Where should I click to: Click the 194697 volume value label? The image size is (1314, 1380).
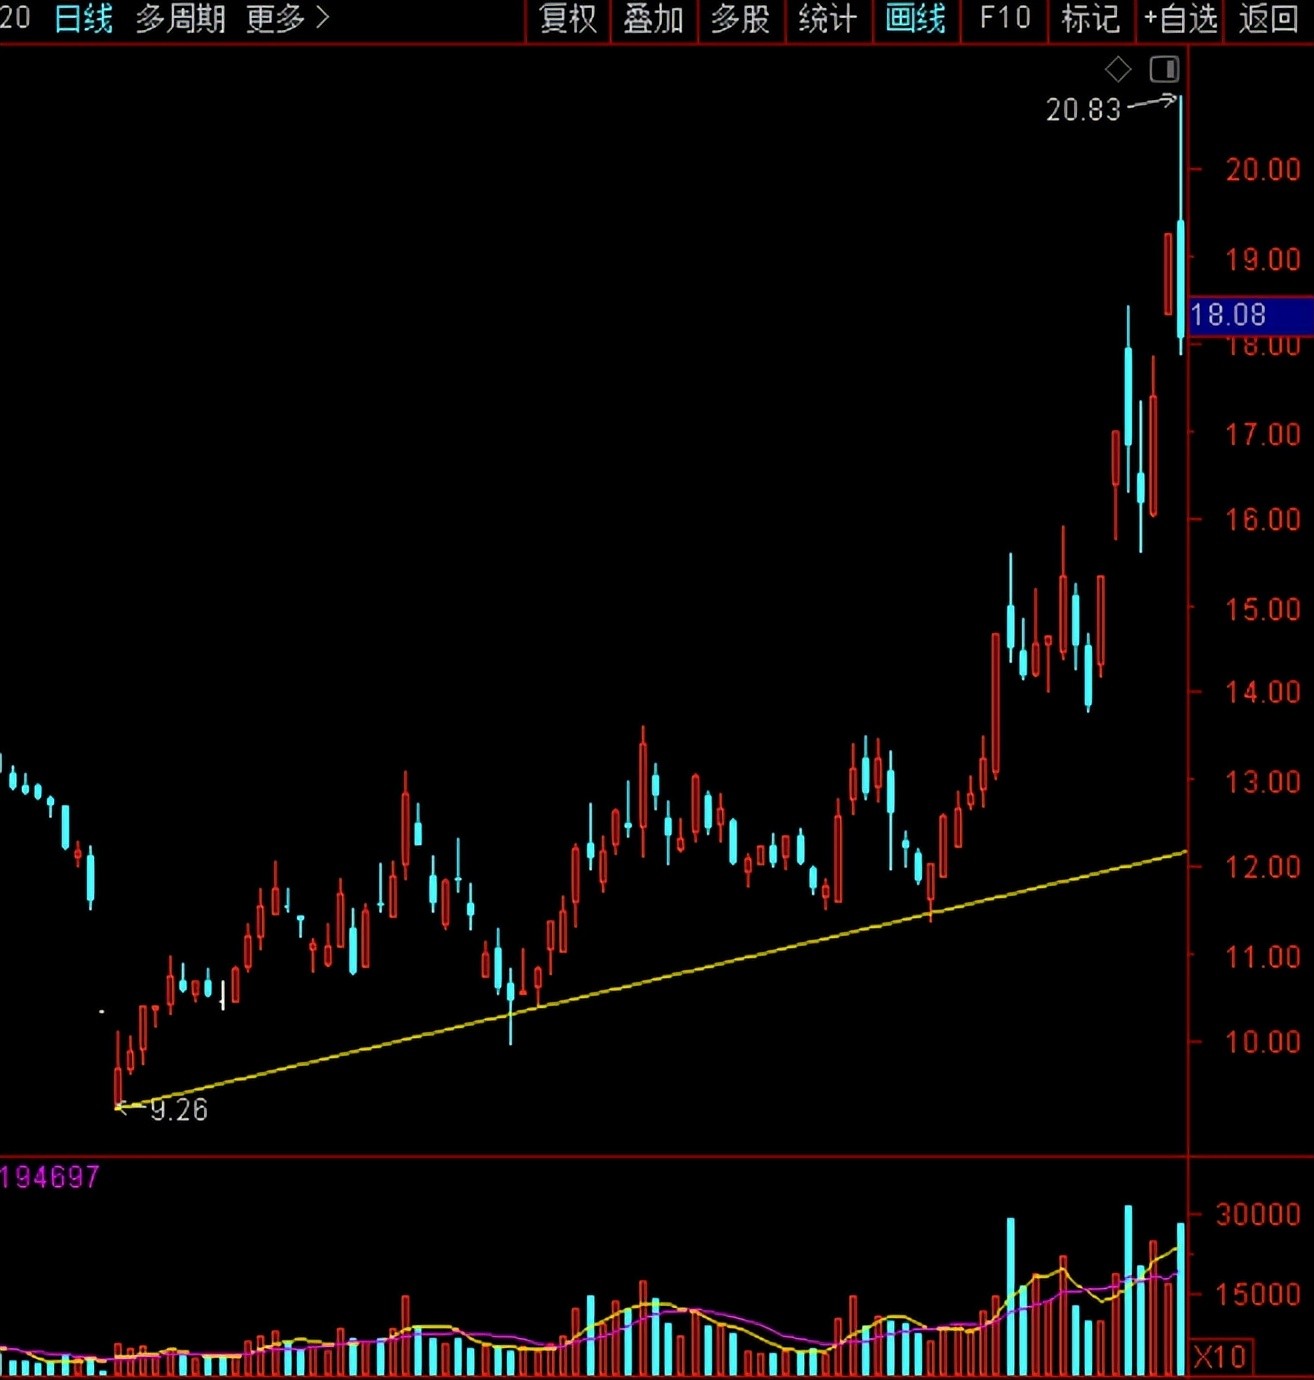(x=50, y=1177)
